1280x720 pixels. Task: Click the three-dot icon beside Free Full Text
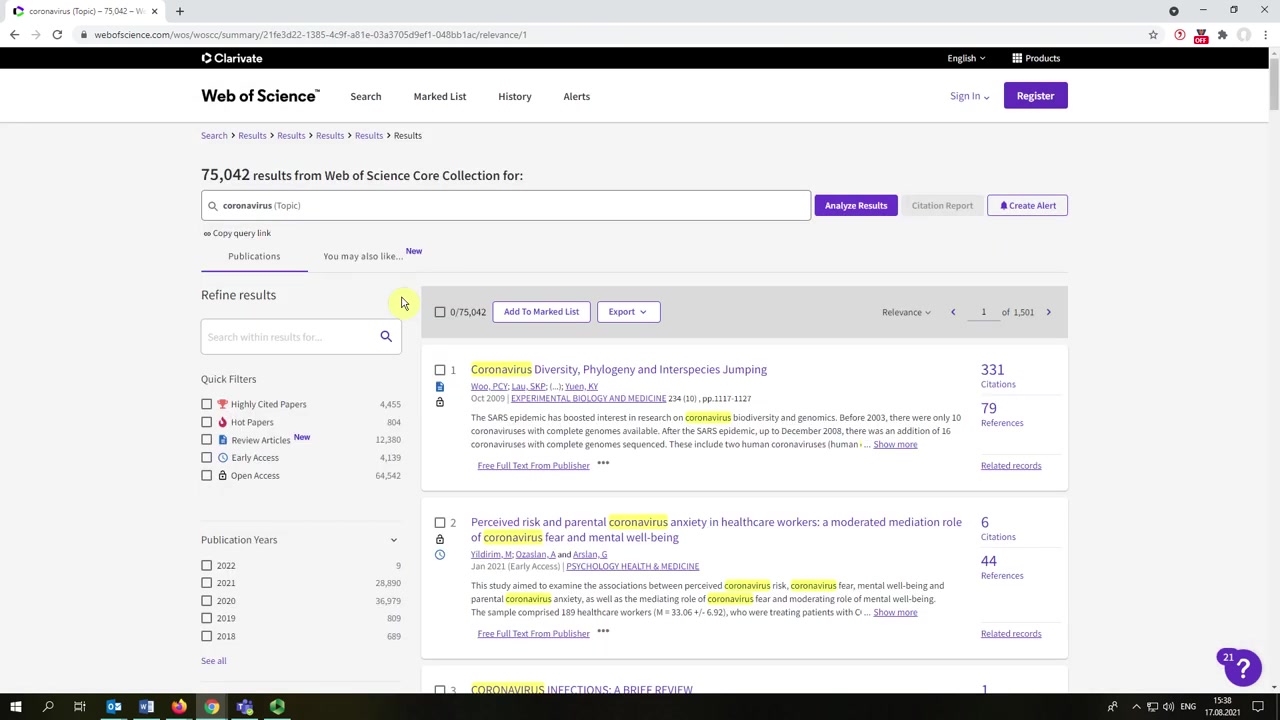tap(603, 464)
